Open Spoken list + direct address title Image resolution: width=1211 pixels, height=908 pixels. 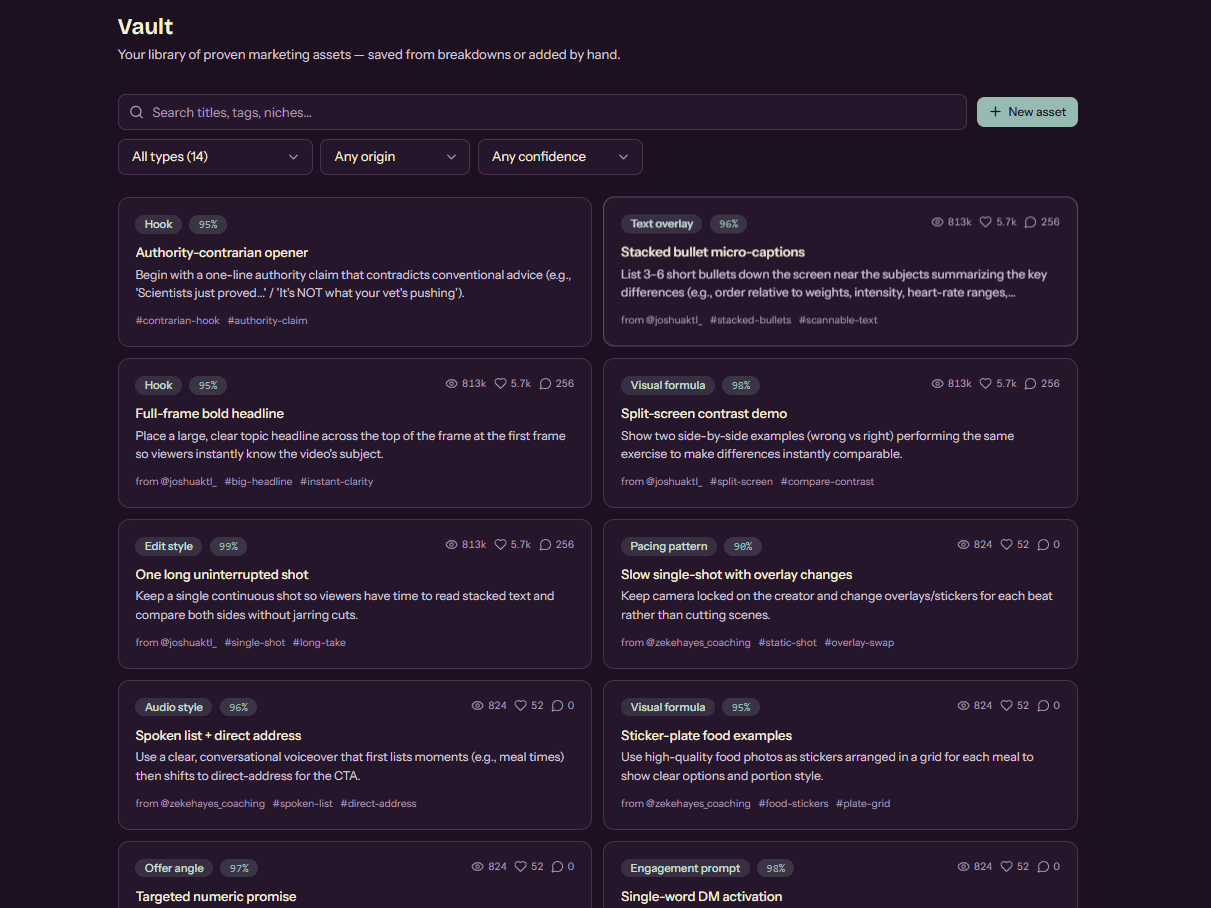[218, 735]
